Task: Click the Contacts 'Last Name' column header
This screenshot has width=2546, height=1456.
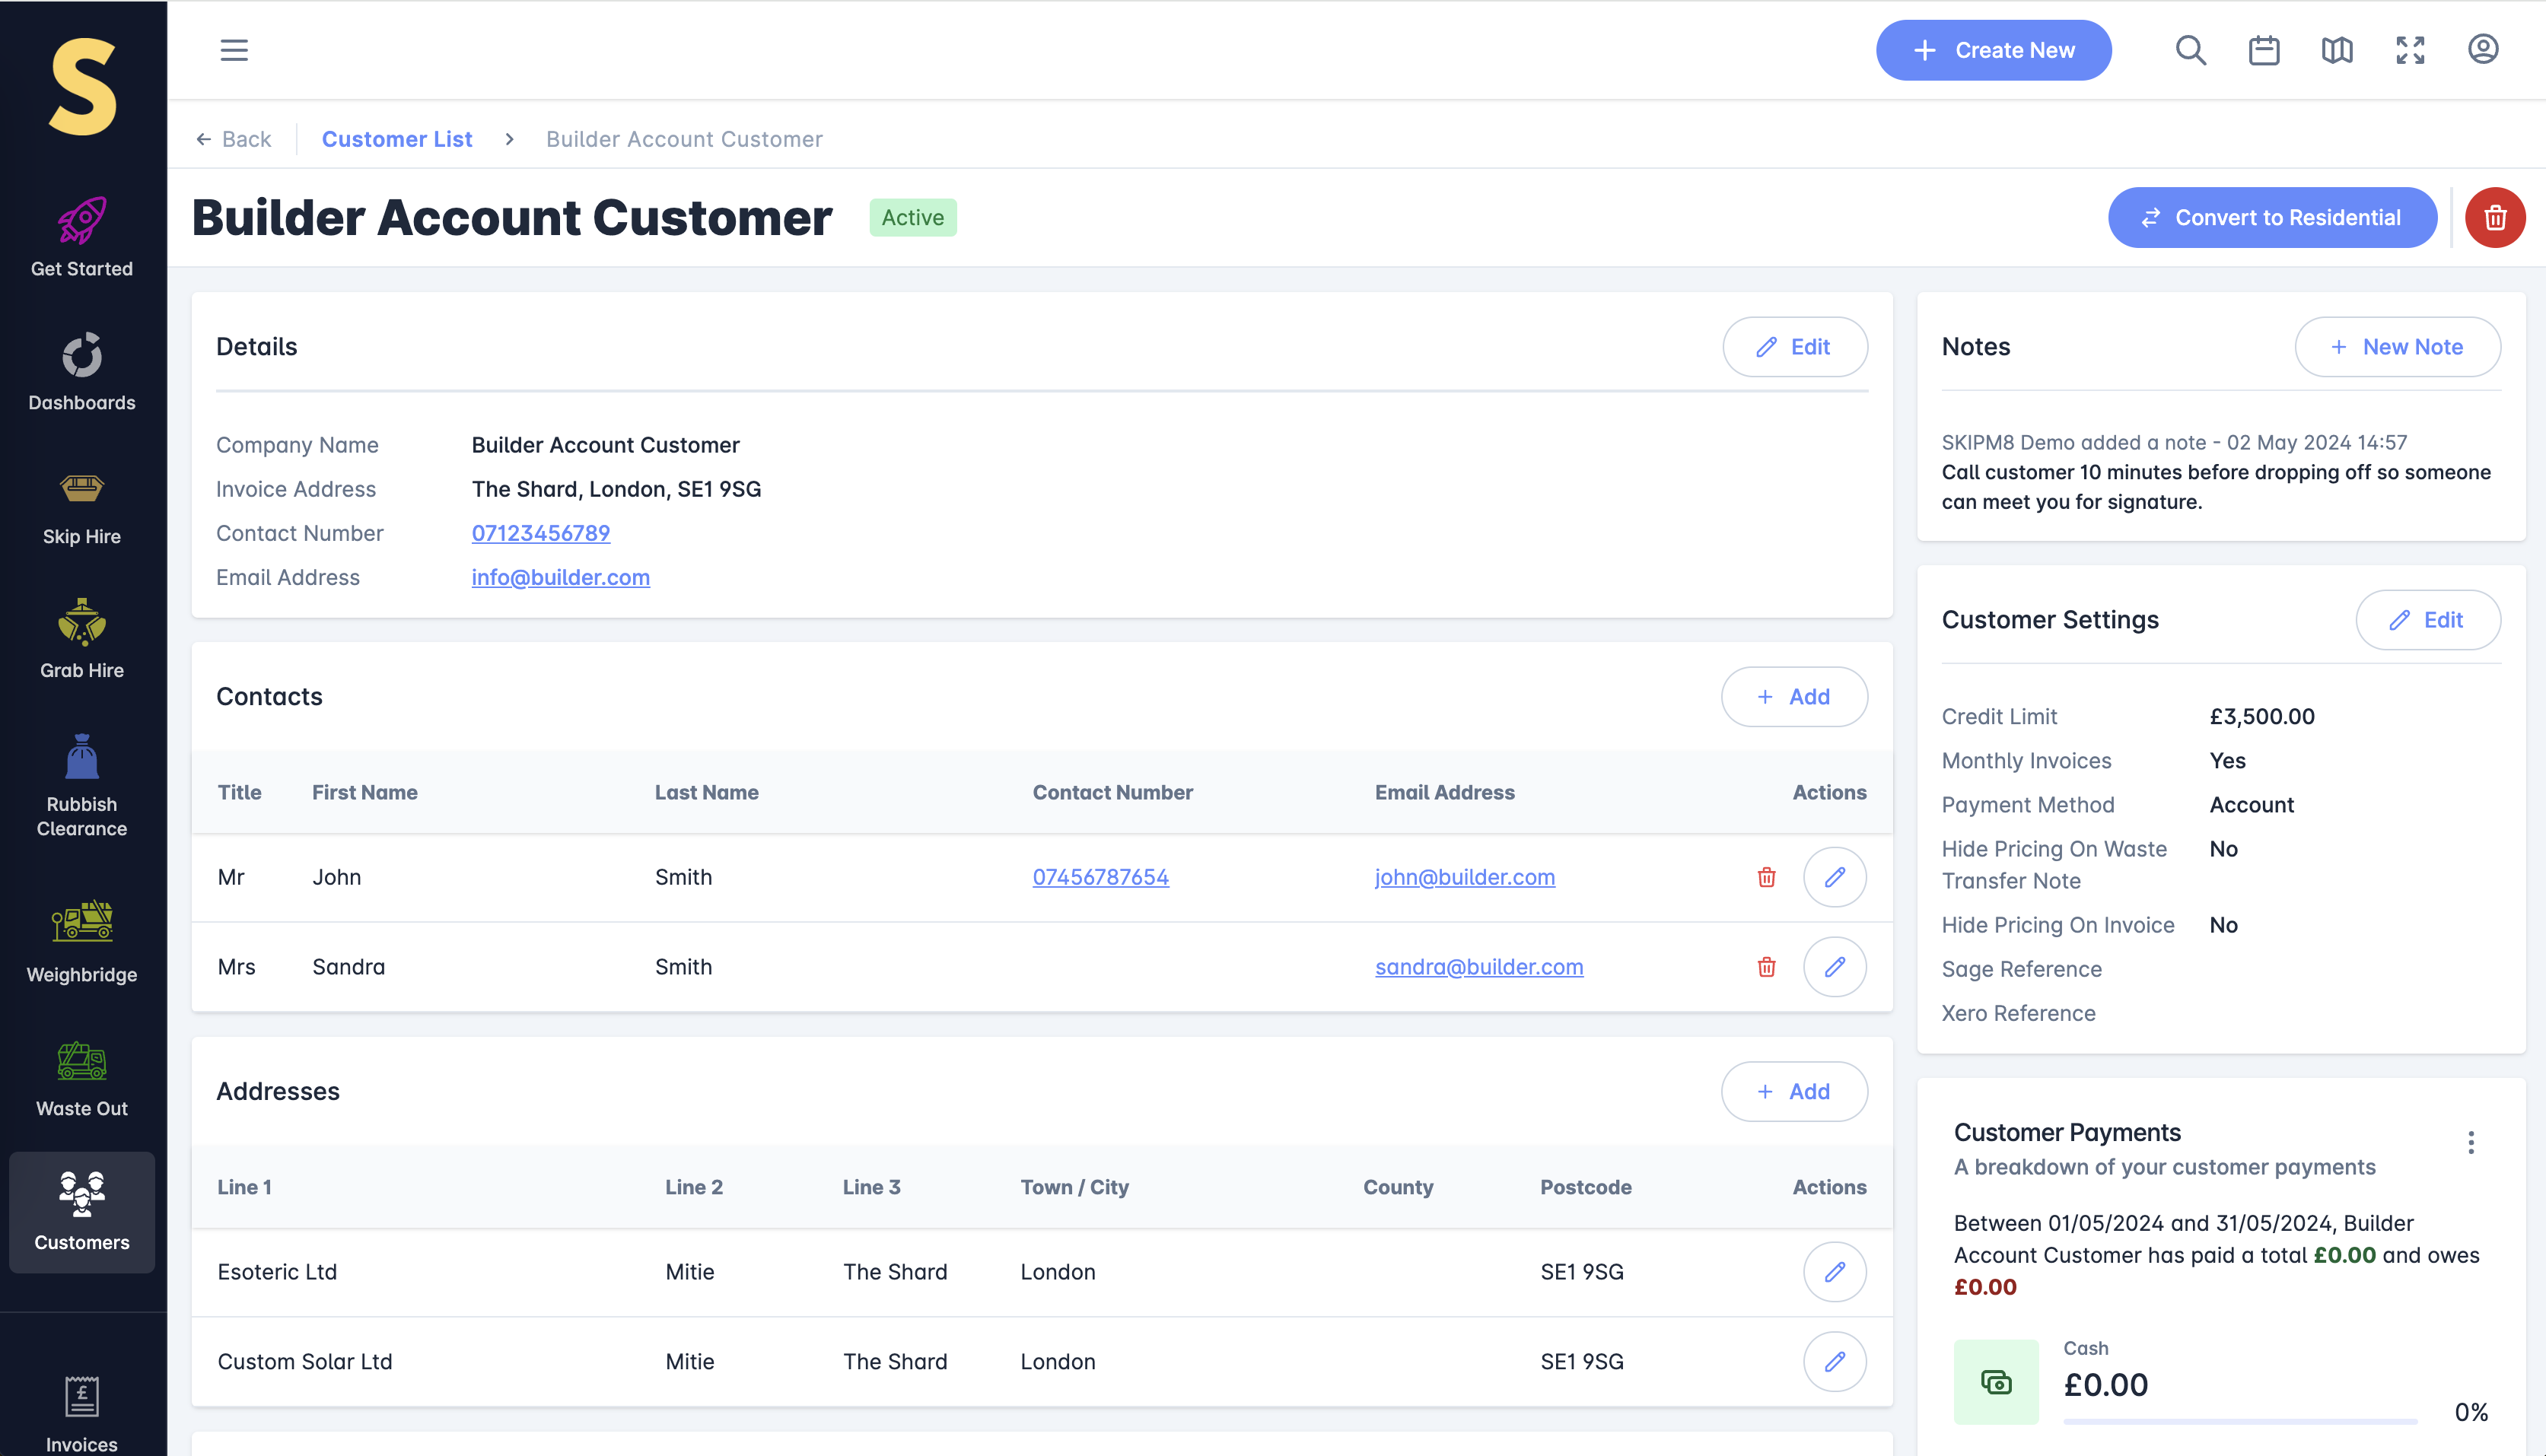Action: (x=706, y=792)
